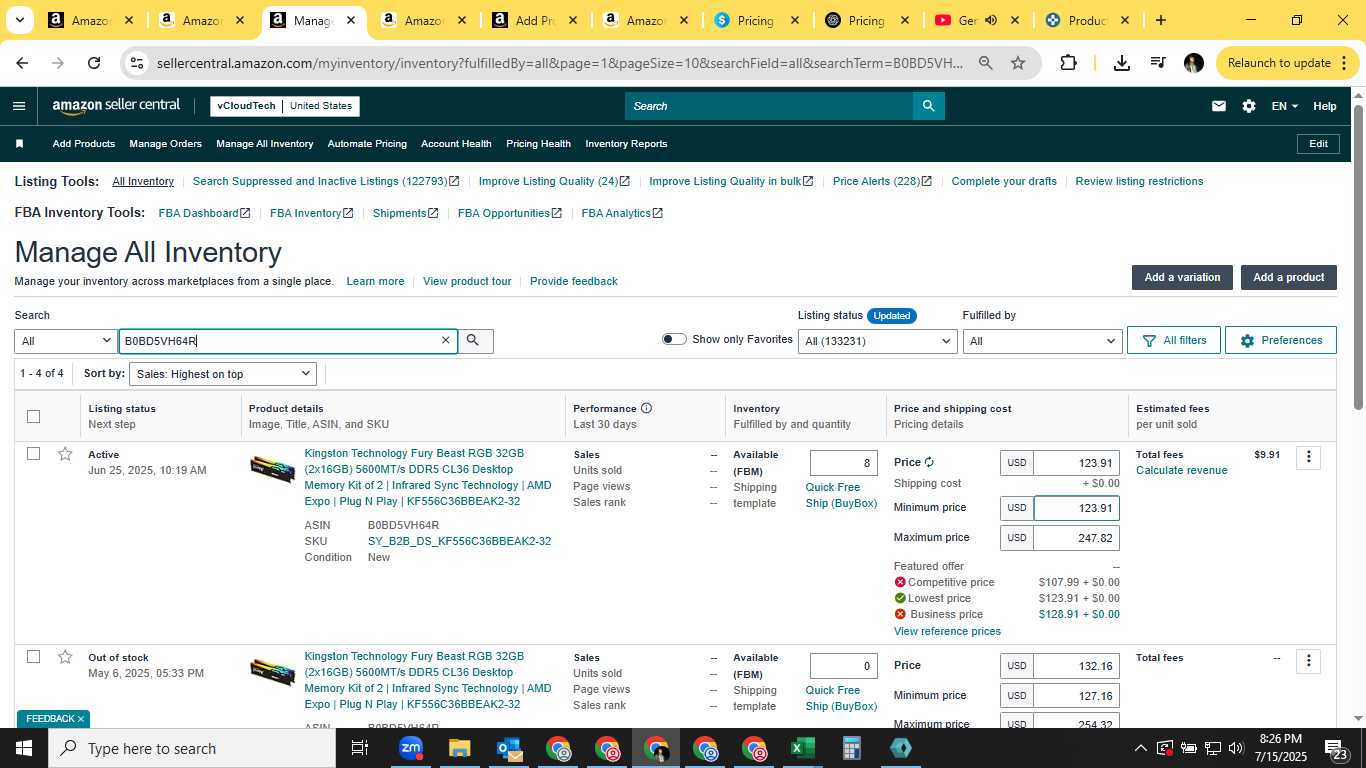Click the refresh icon next to Price
Screen dimensions: 1366x768
[x=929, y=462]
